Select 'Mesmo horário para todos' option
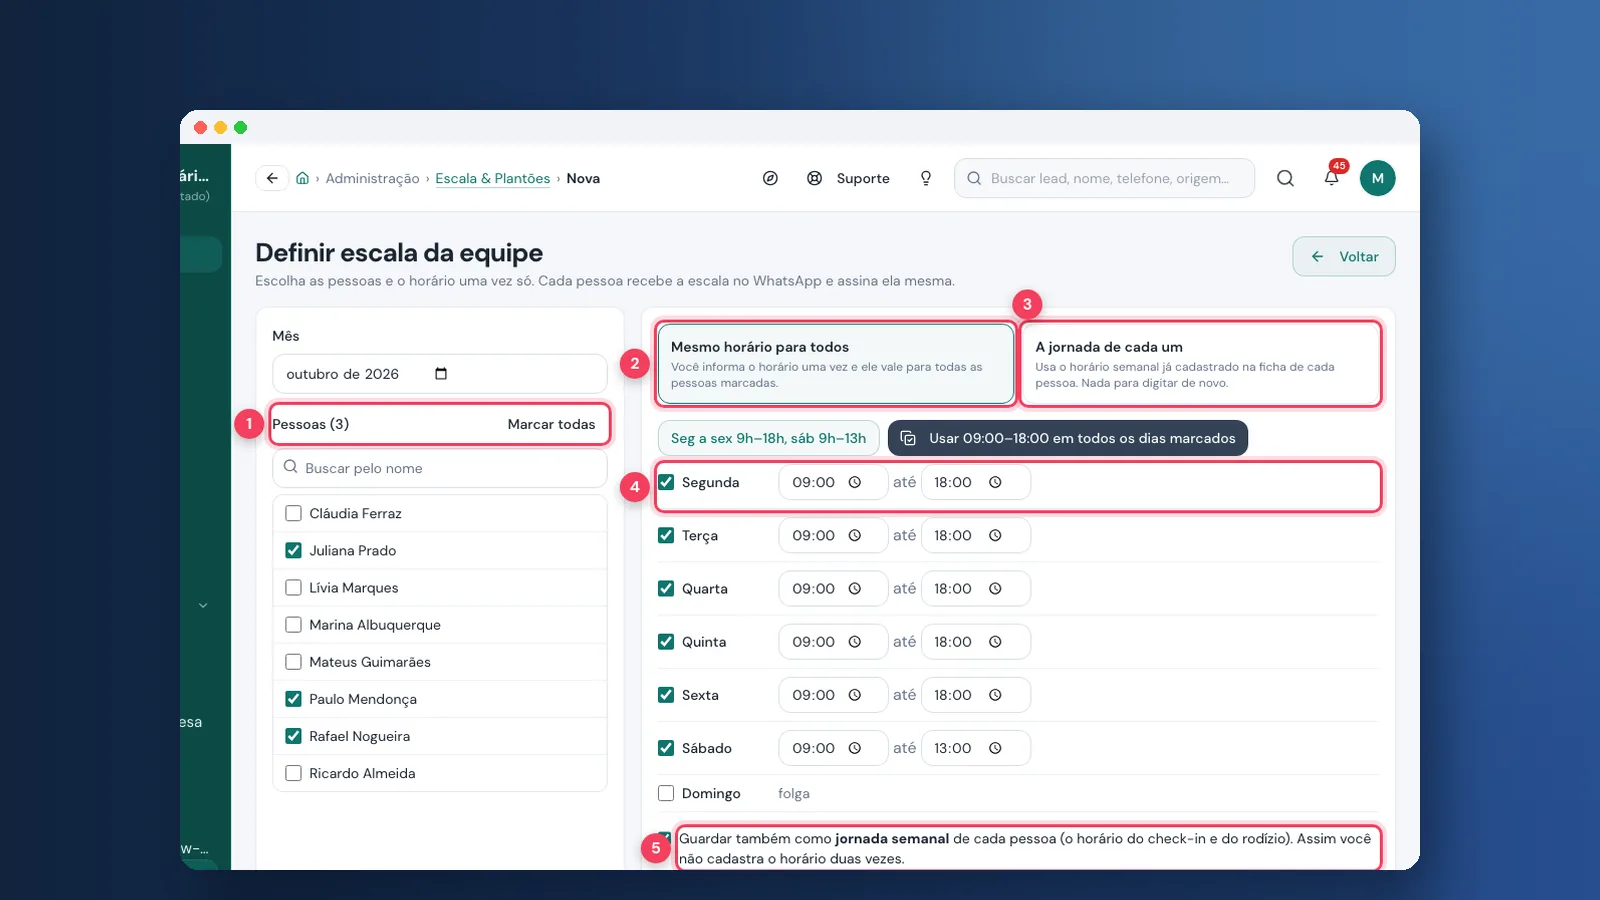Screen dimensions: 1600x900 pyautogui.click(x=835, y=364)
